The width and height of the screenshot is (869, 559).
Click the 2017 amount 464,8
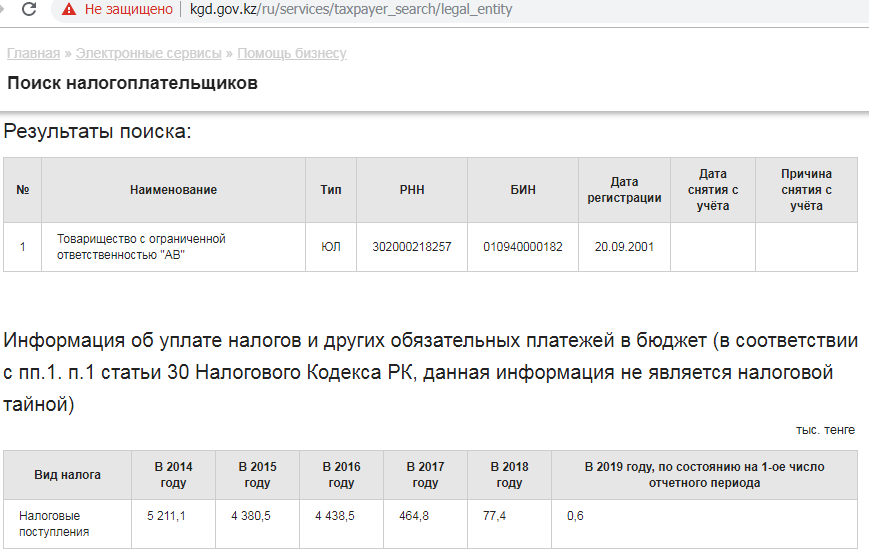click(x=414, y=516)
